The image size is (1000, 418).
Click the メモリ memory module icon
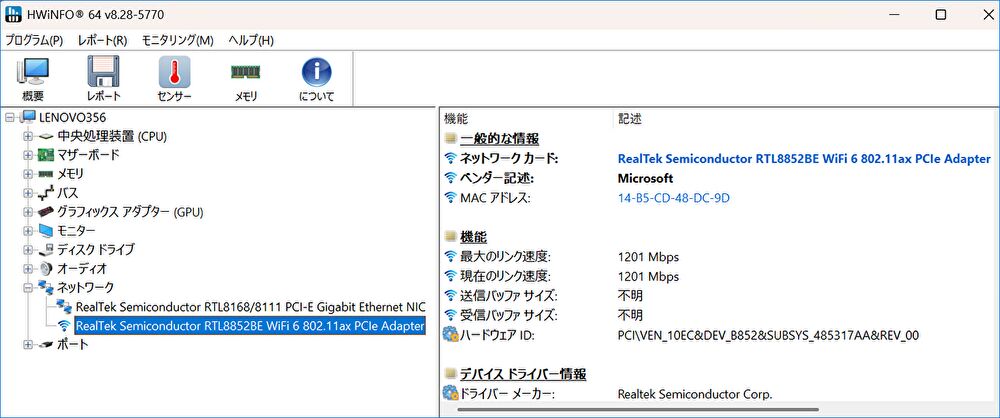(245, 78)
